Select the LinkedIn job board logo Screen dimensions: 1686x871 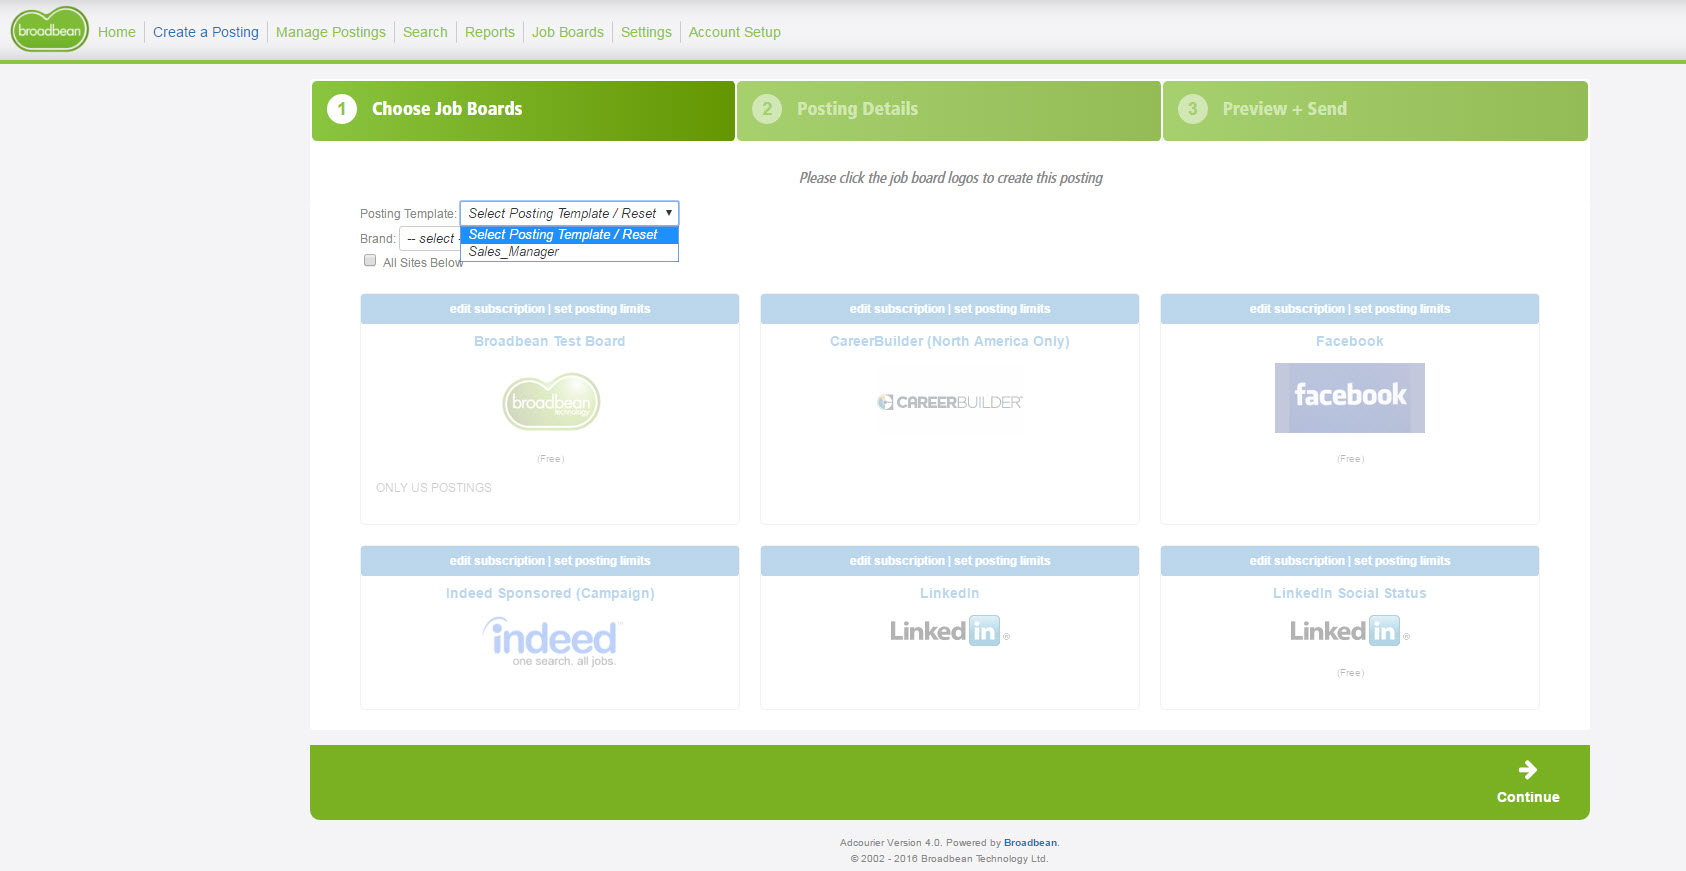950,631
